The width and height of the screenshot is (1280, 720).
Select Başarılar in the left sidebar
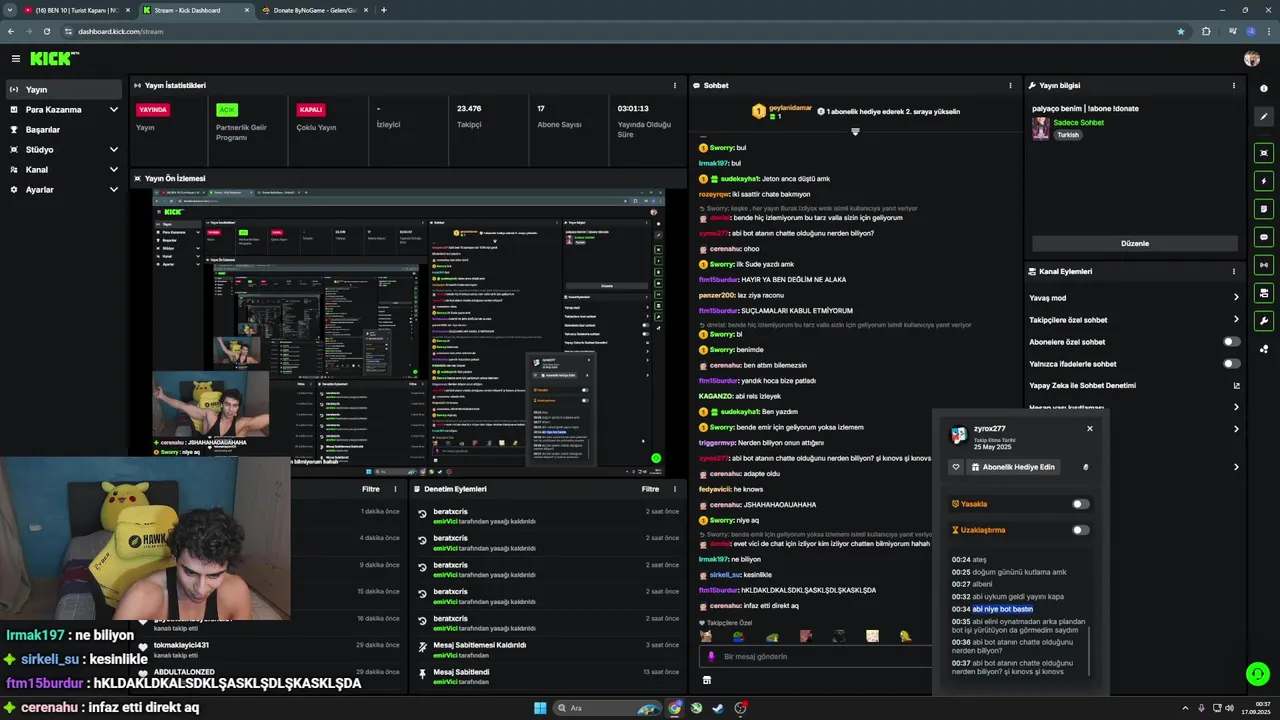64,129
